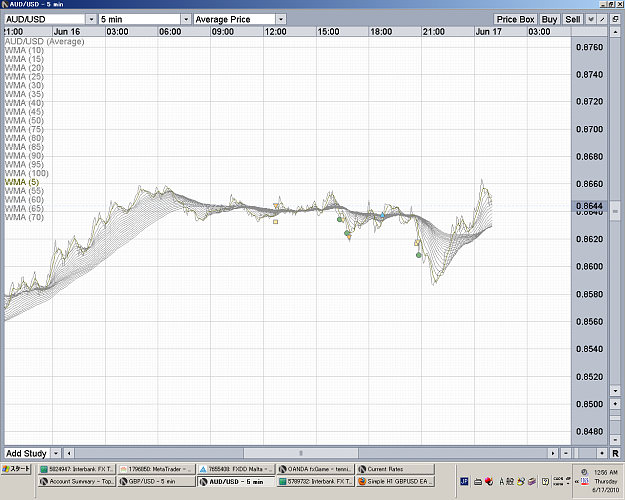625x500 pixels.
Task: Switch to Account Summary taskbar window
Action: 77,481
